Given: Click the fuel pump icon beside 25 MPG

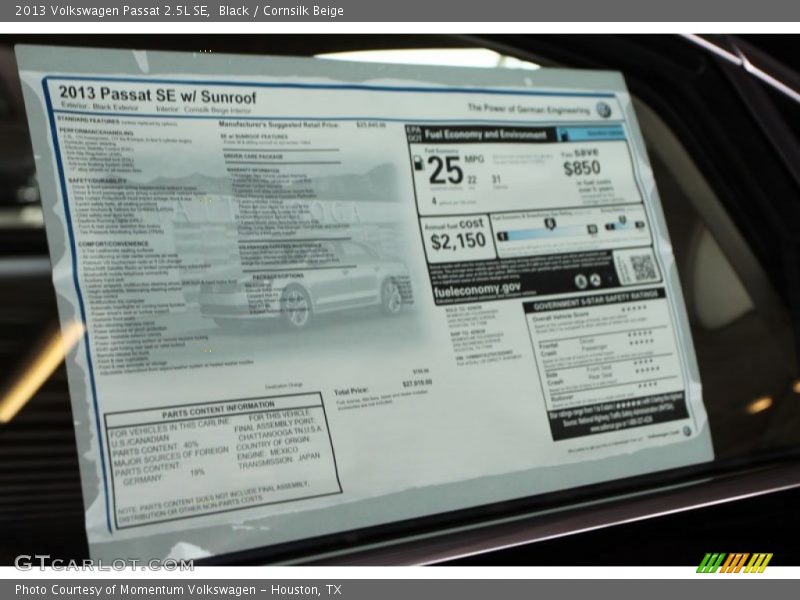Looking at the screenshot, I should point(418,163).
